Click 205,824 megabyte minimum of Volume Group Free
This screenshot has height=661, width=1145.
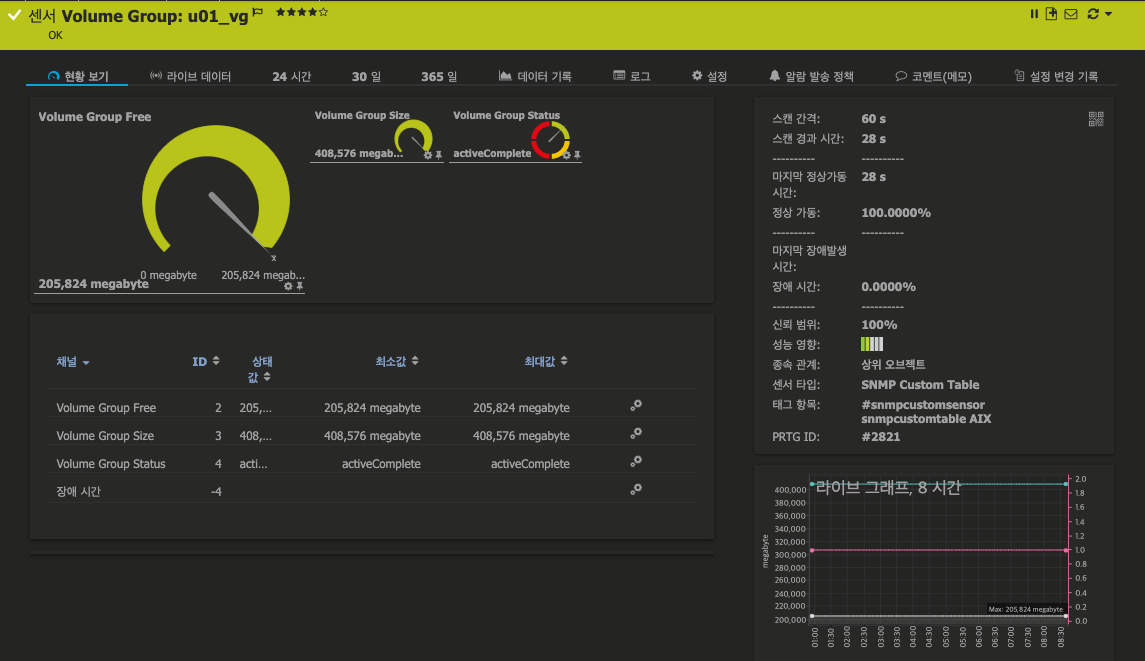372,408
